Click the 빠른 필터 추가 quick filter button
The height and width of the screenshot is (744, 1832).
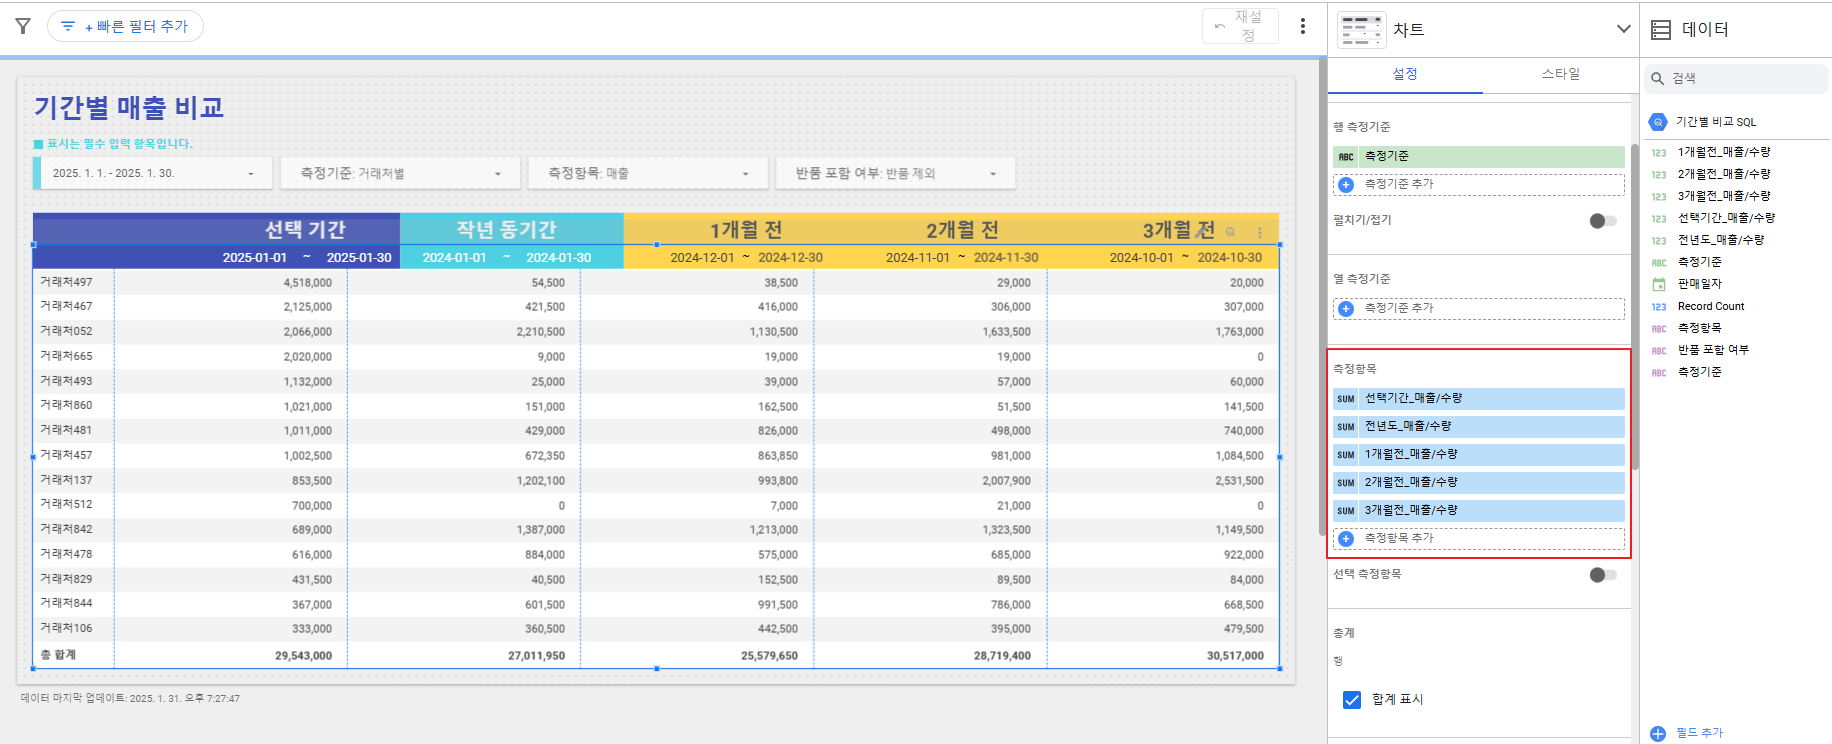[x=125, y=26]
